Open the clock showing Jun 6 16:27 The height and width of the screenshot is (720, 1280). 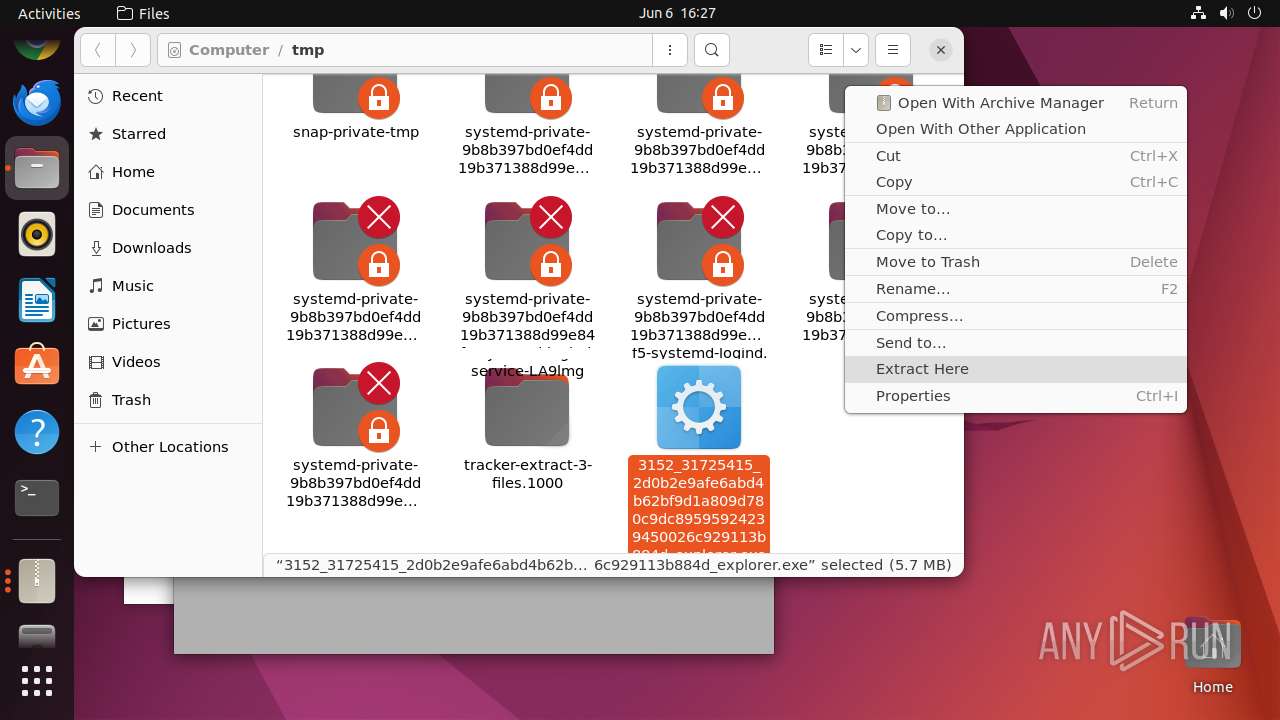coord(677,13)
